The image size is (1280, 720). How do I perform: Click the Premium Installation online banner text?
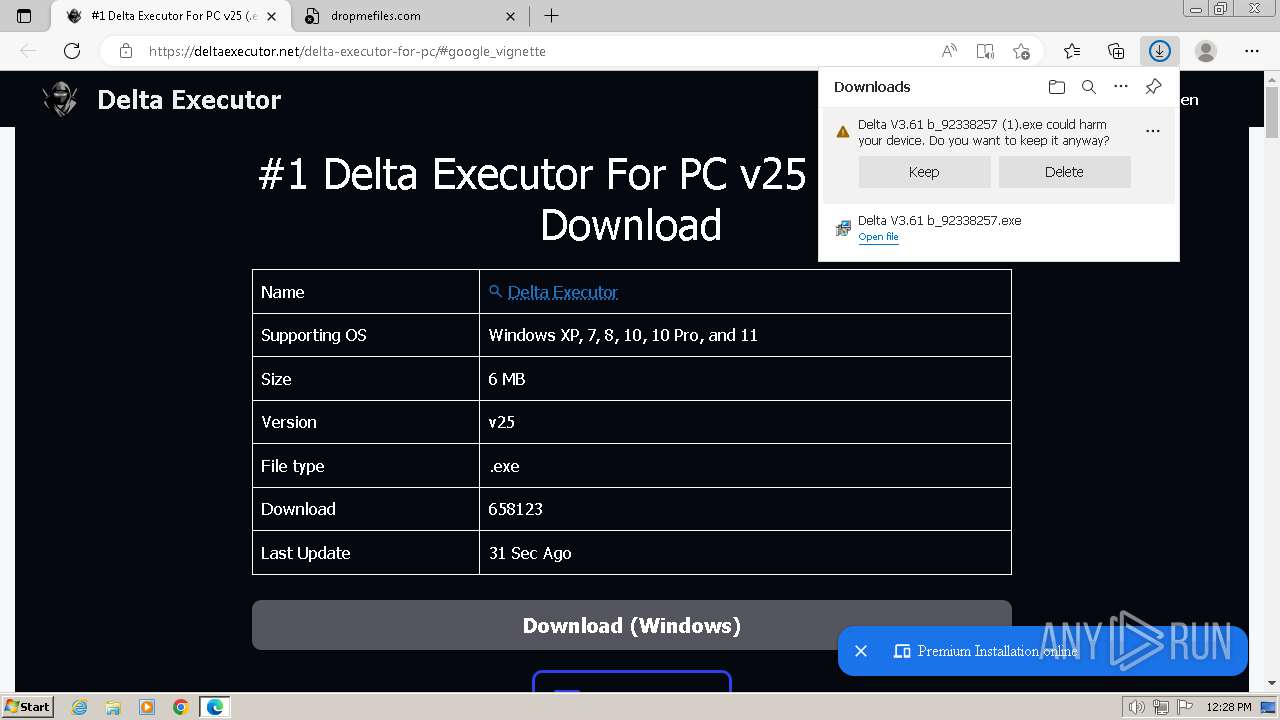[998, 651]
